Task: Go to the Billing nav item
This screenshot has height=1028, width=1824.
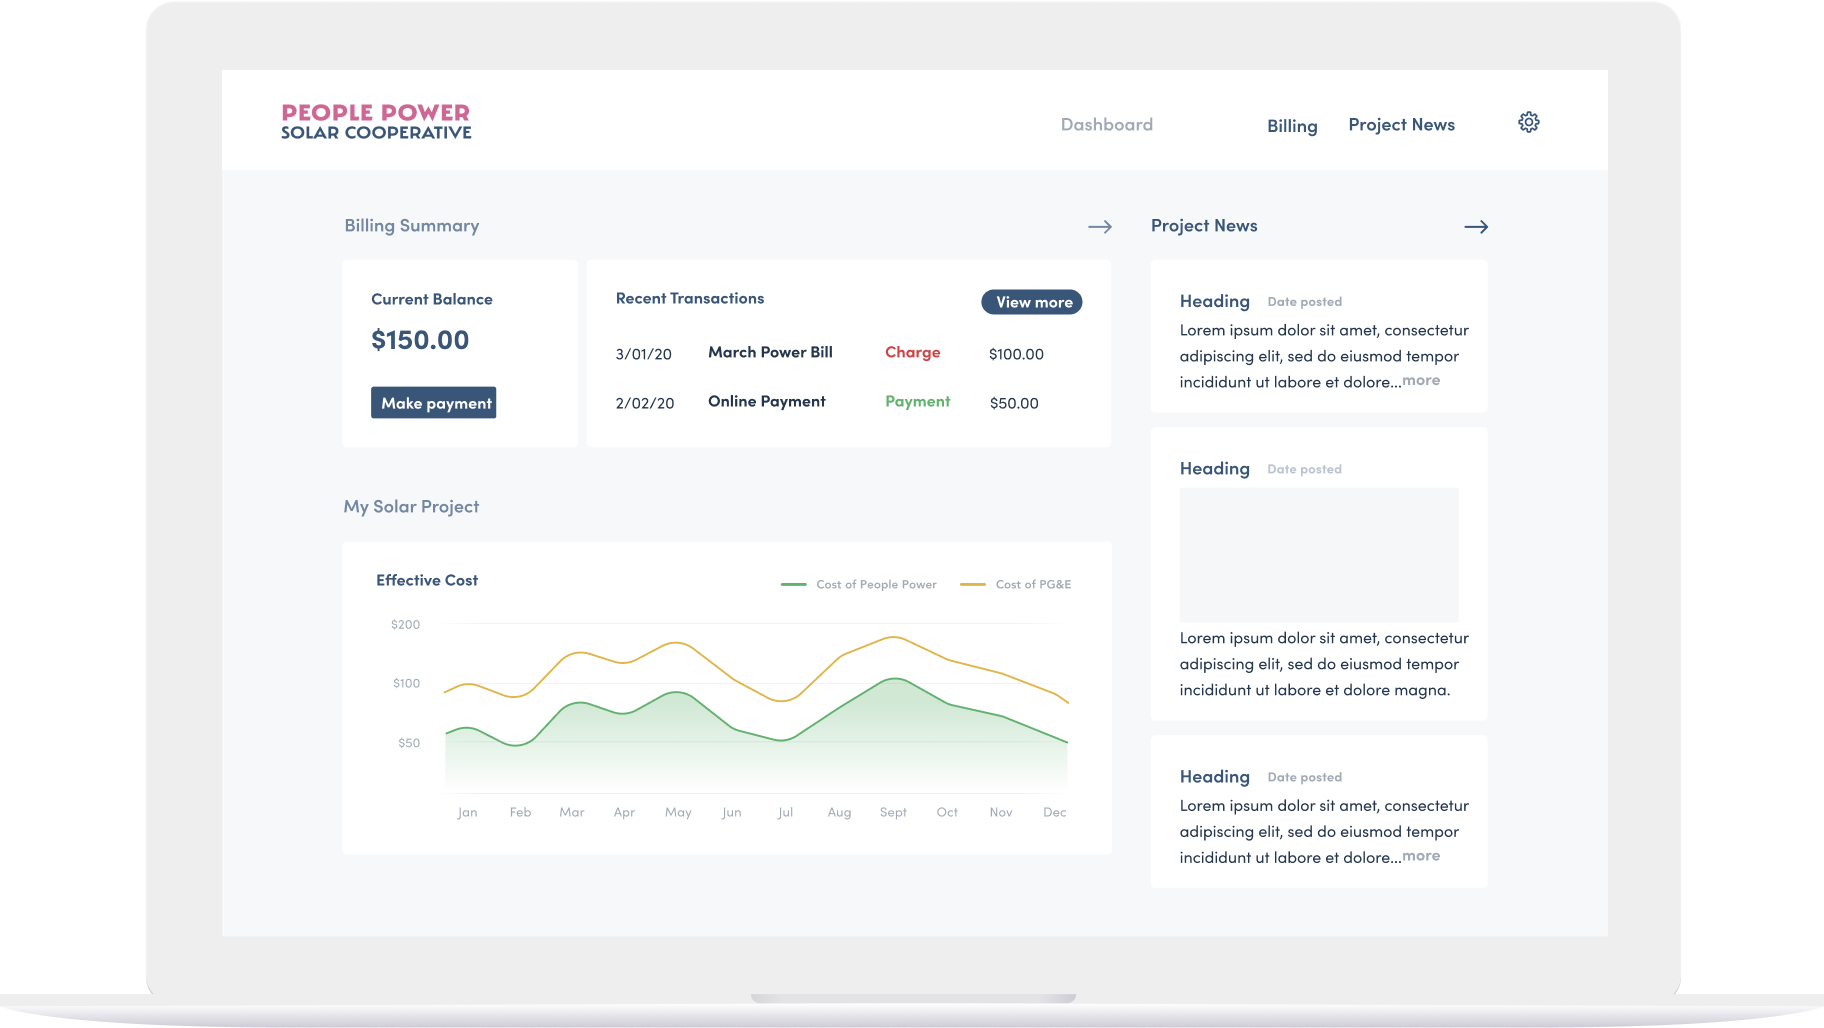Action: point(1292,126)
